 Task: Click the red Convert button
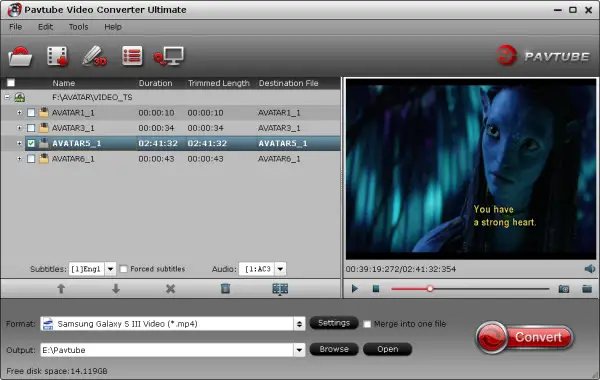coord(524,337)
